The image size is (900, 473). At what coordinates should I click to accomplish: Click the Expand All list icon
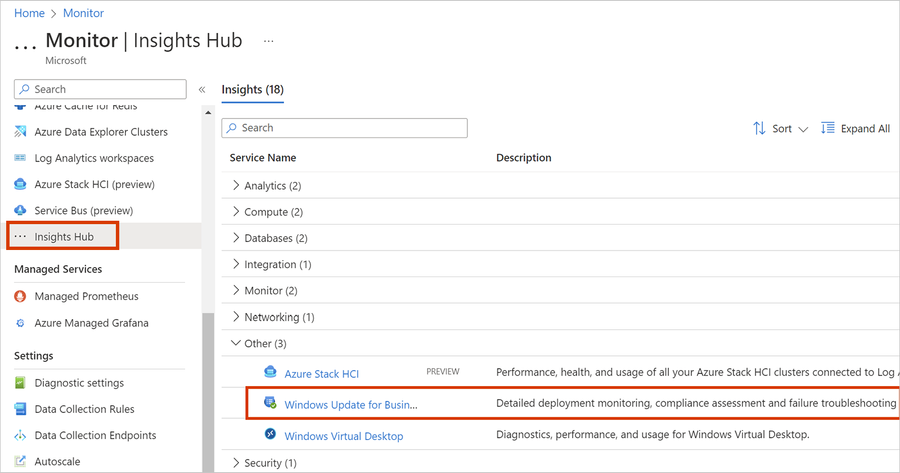pyautogui.click(x=828, y=128)
